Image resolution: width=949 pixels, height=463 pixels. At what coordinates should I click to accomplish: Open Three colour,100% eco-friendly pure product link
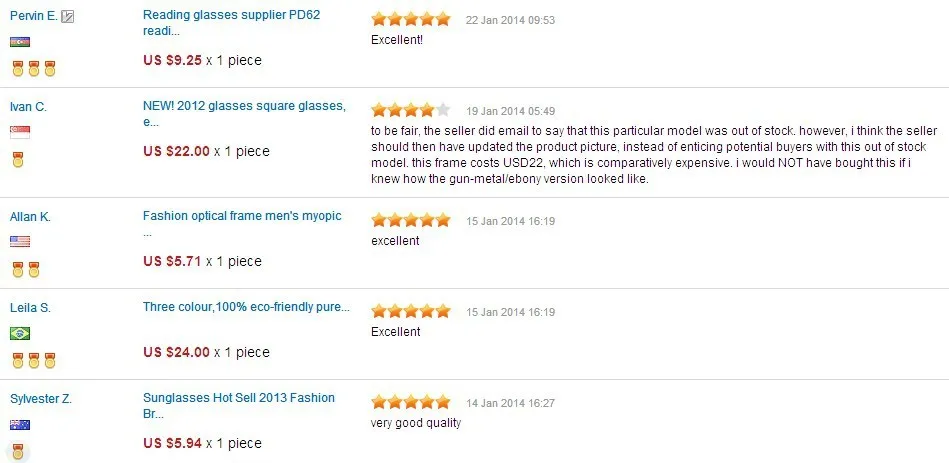pyautogui.click(x=246, y=307)
